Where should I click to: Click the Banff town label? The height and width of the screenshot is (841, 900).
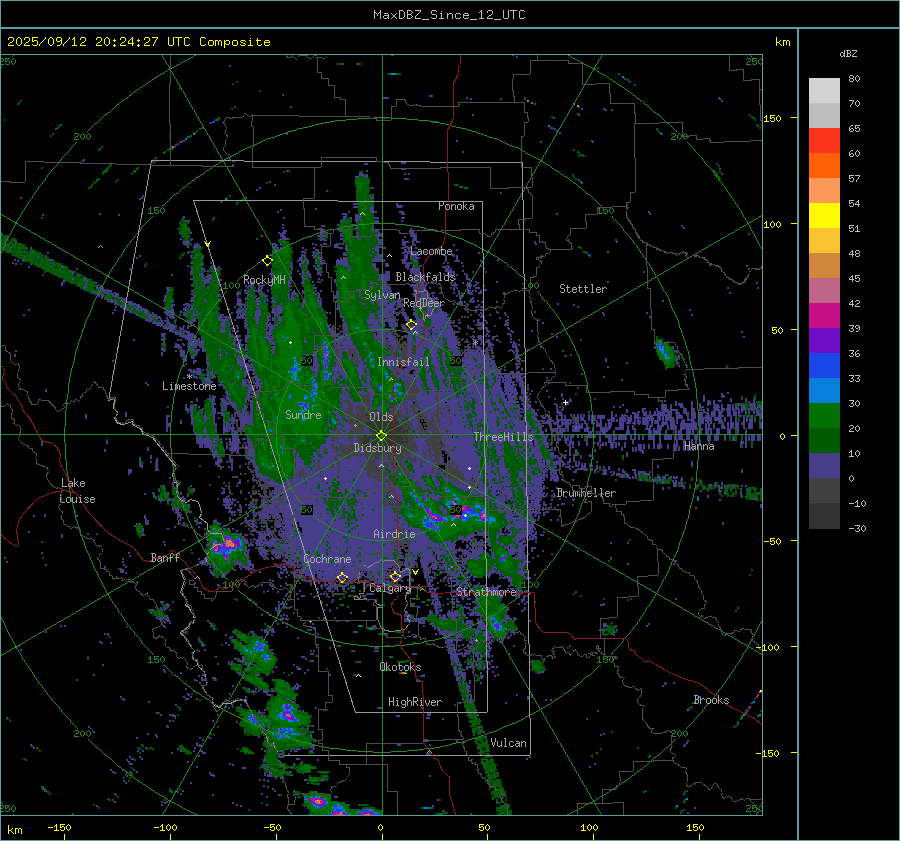pyautogui.click(x=165, y=557)
